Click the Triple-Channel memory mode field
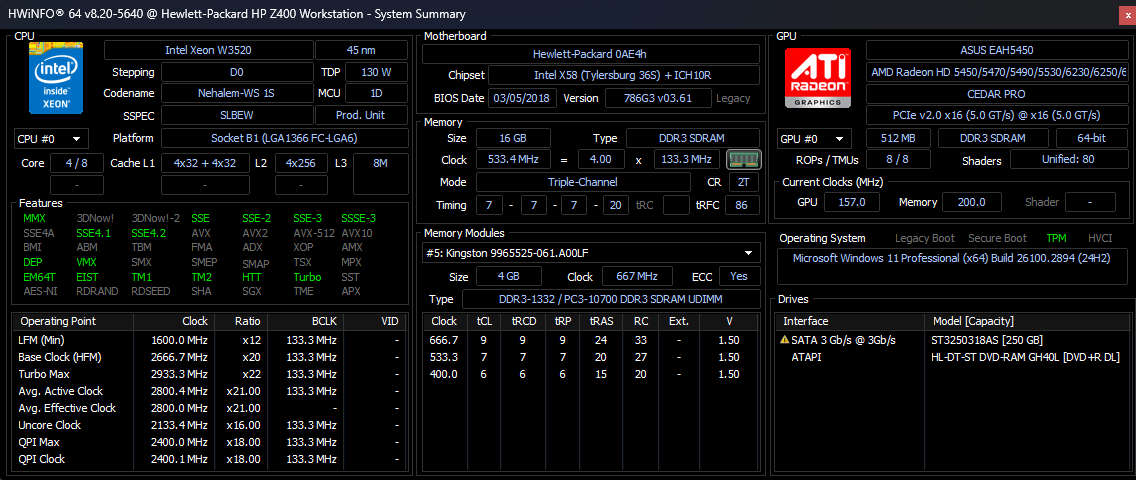 pos(583,182)
